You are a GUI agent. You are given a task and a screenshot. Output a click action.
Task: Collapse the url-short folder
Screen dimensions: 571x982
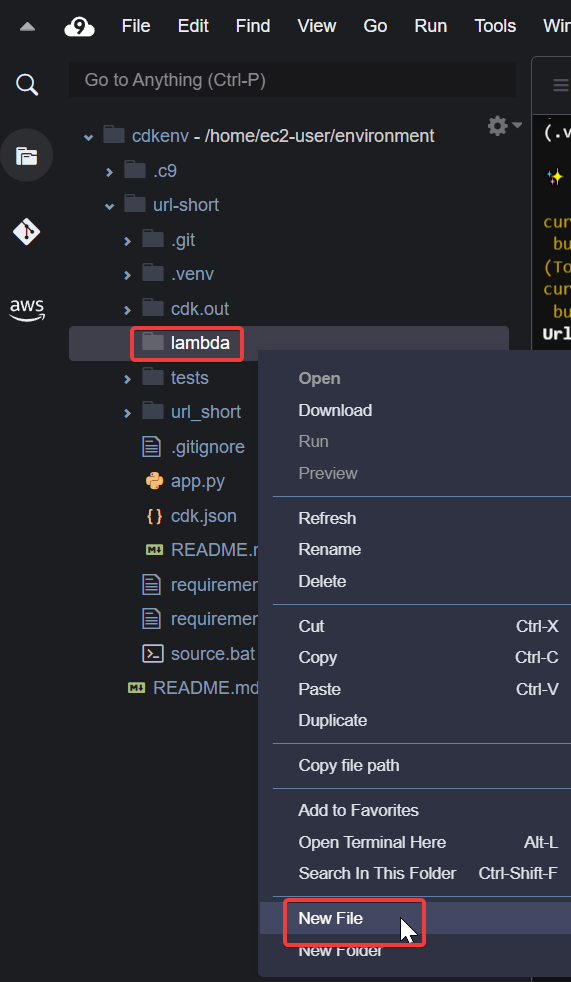tap(109, 205)
